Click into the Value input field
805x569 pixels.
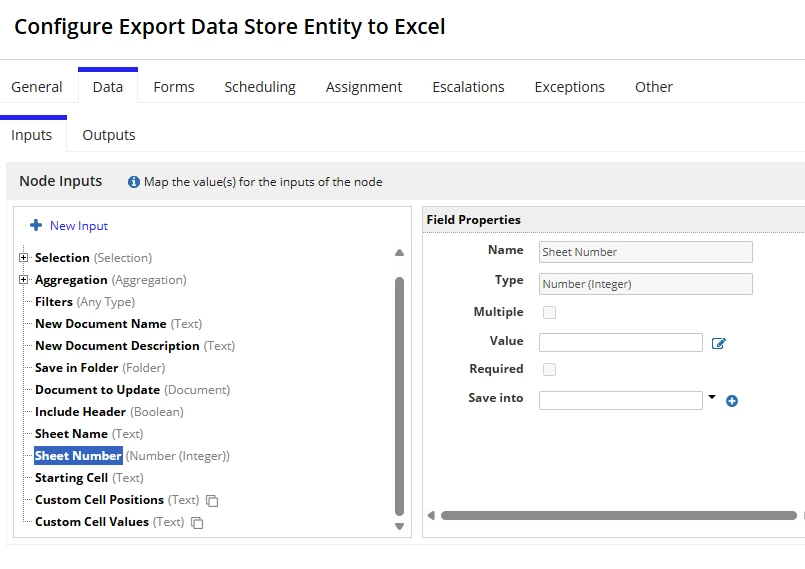click(x=621, y=343)
